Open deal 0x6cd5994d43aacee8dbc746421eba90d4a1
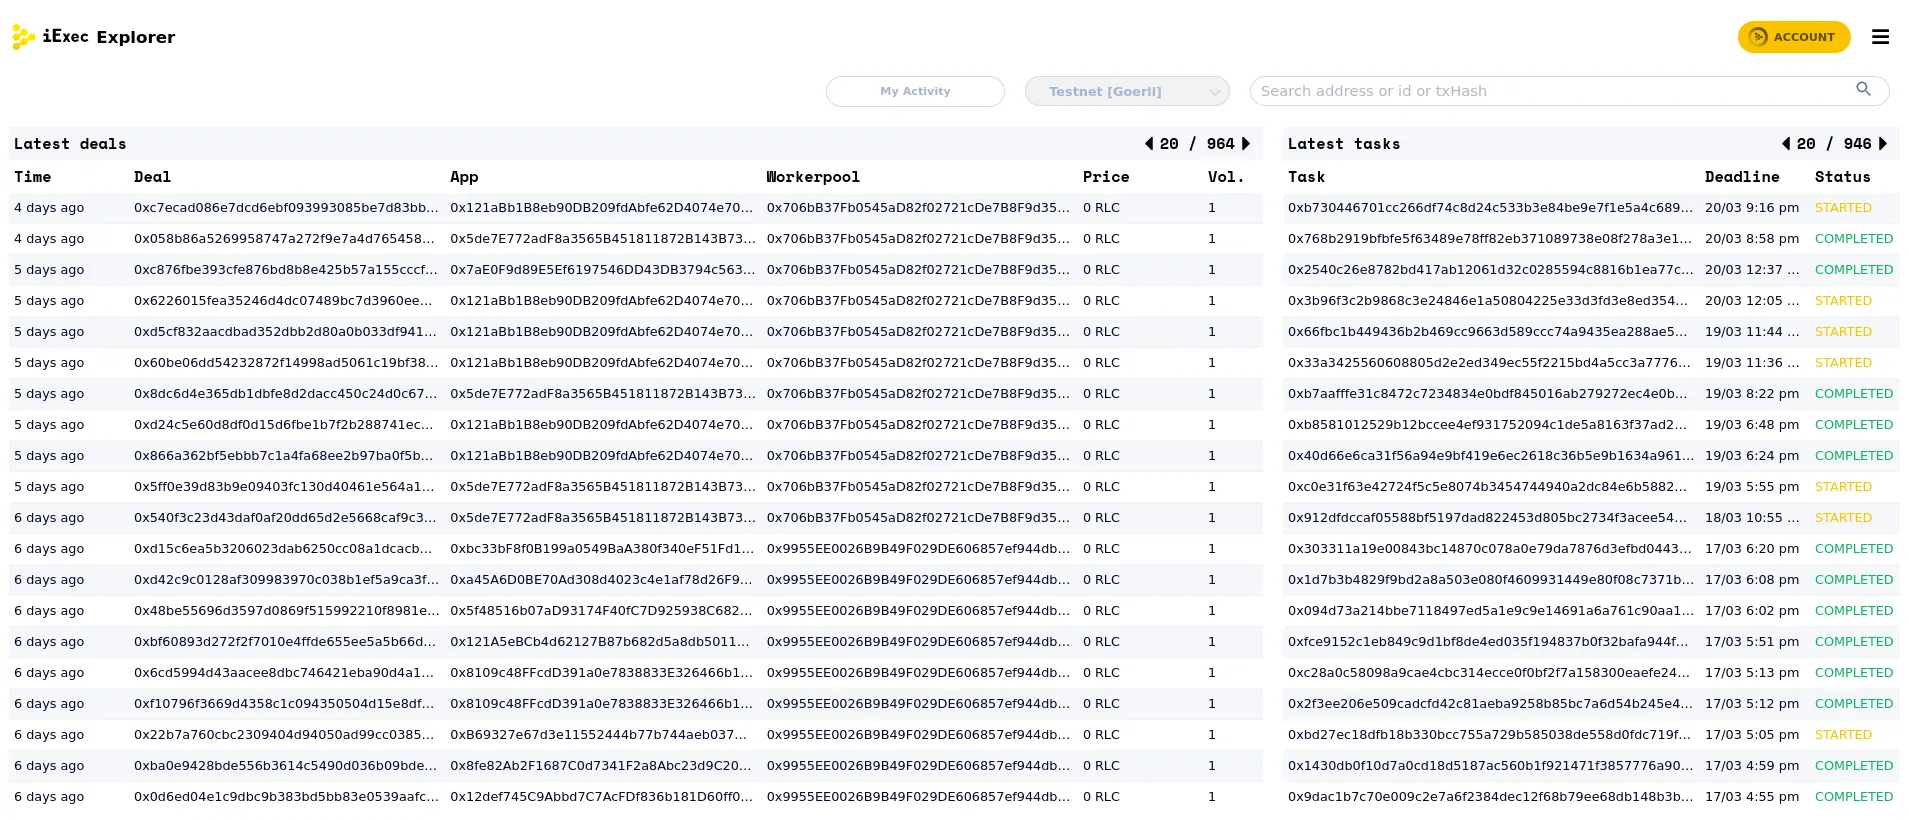 coord(285,673)
